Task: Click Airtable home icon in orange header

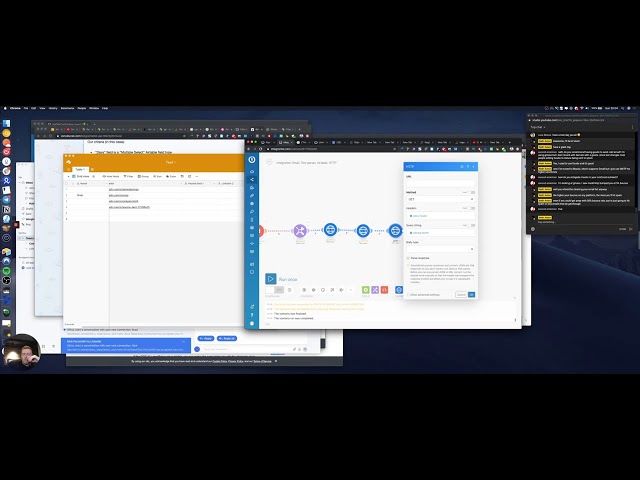Action: click(x=69, y=162)
